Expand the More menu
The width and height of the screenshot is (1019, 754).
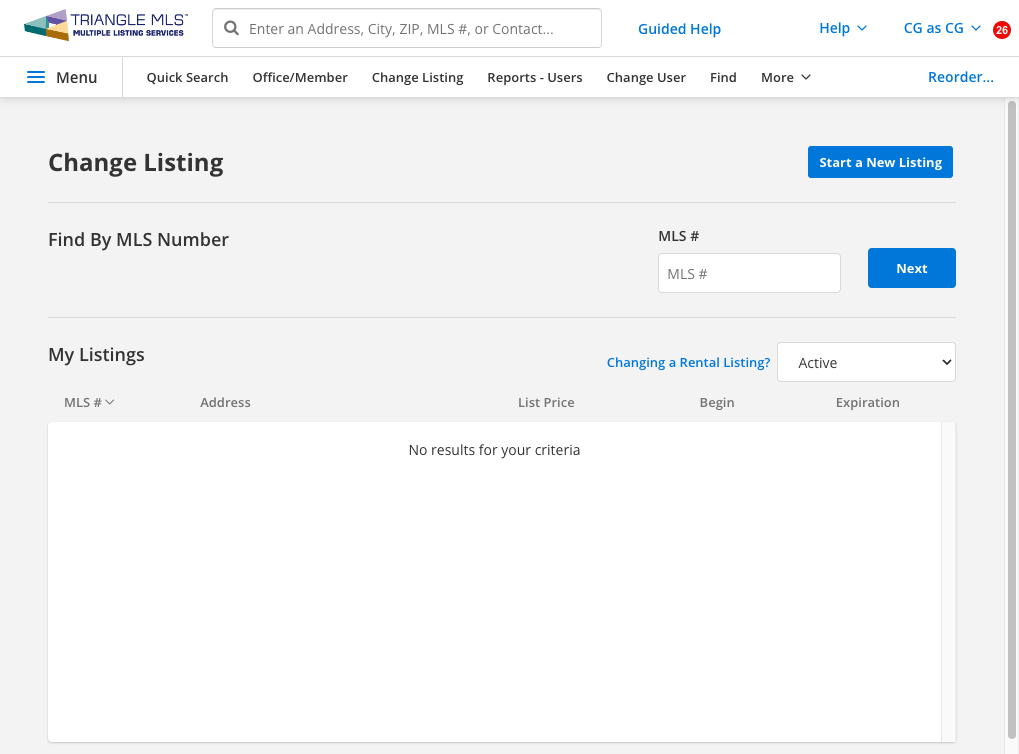point(786,77)
